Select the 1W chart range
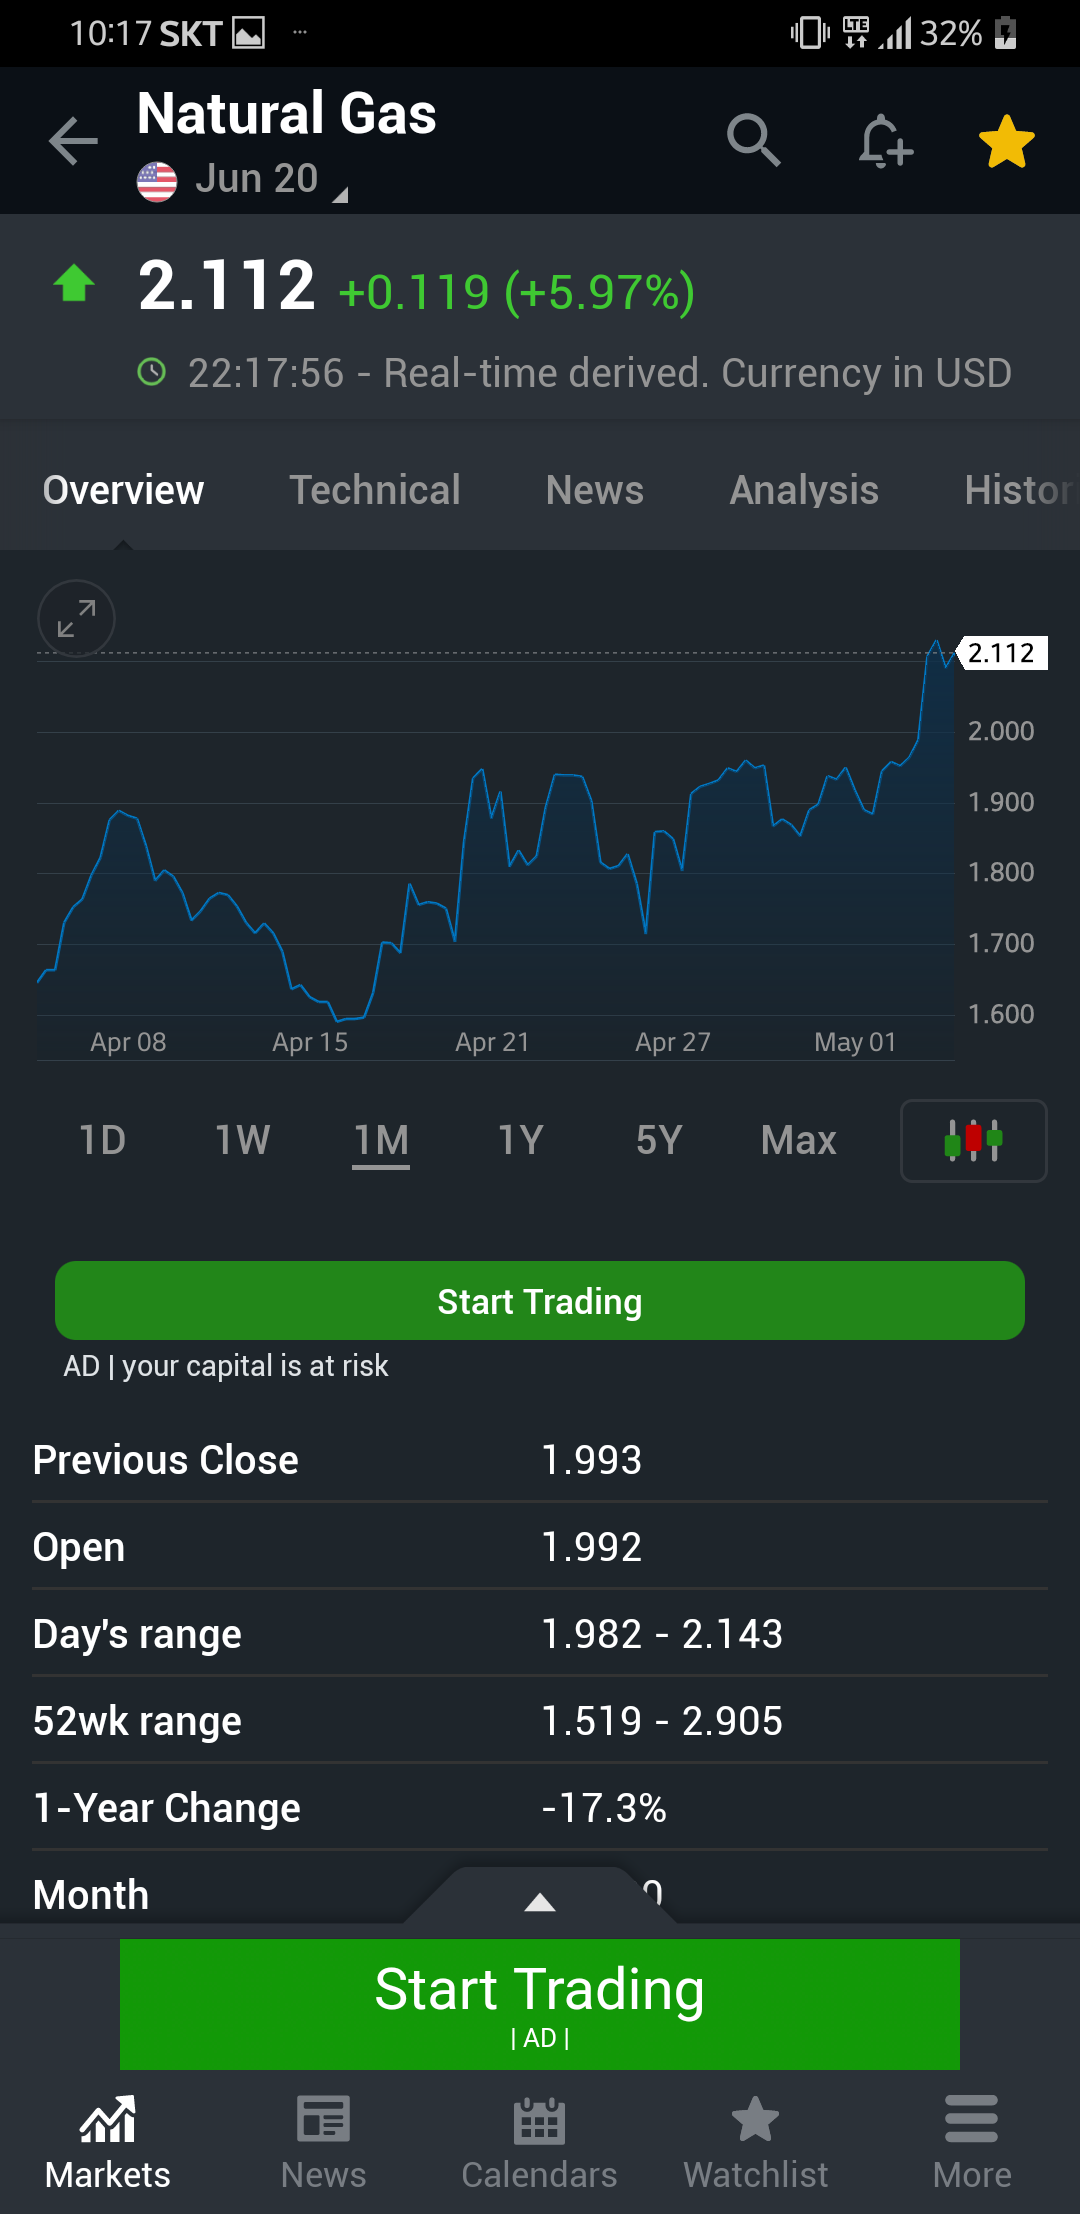This screenshot has height=2214, width=1080. click(x=243, y=1140)
